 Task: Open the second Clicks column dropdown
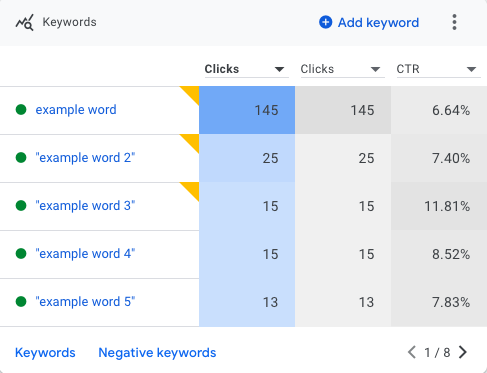pos(343,69)
